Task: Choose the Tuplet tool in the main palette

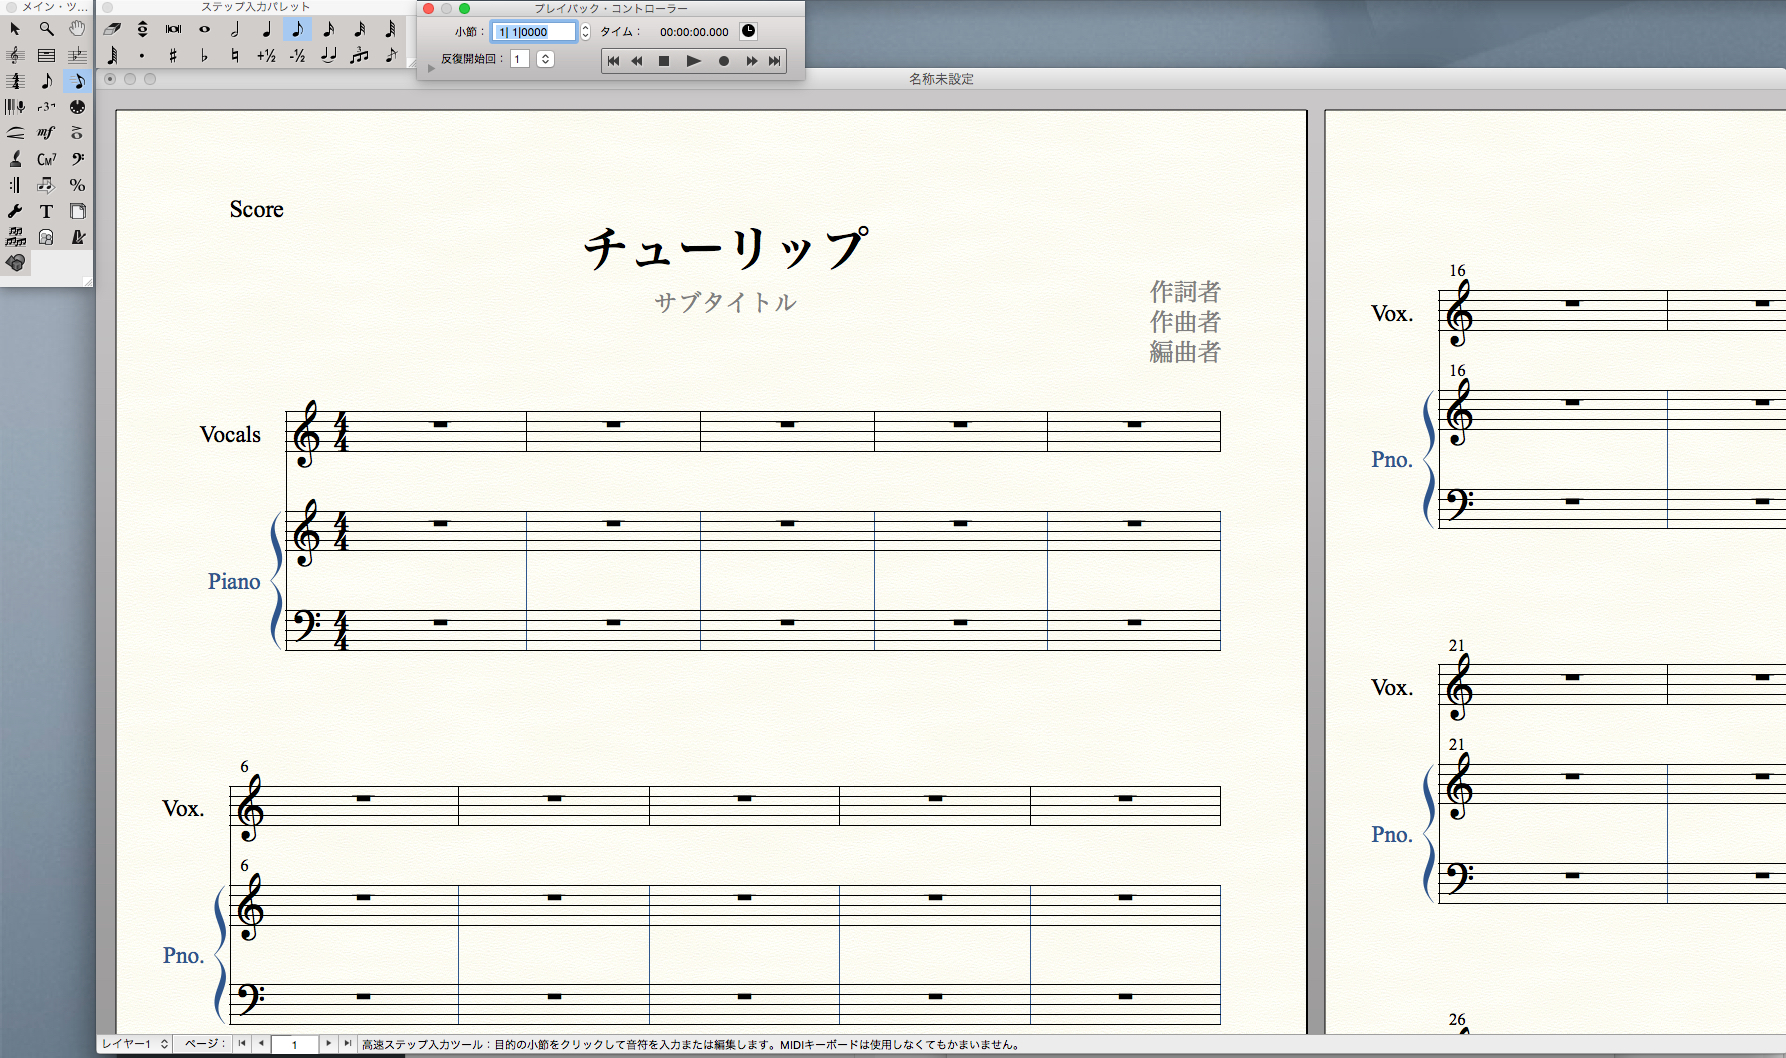Action: (x=46, y=107)
